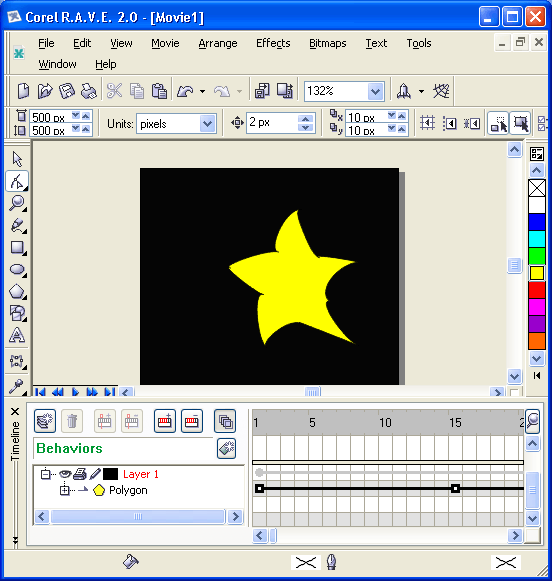
Task: Select the Ellipse tool
Action: pyautogui.click(x=17, y=269)
